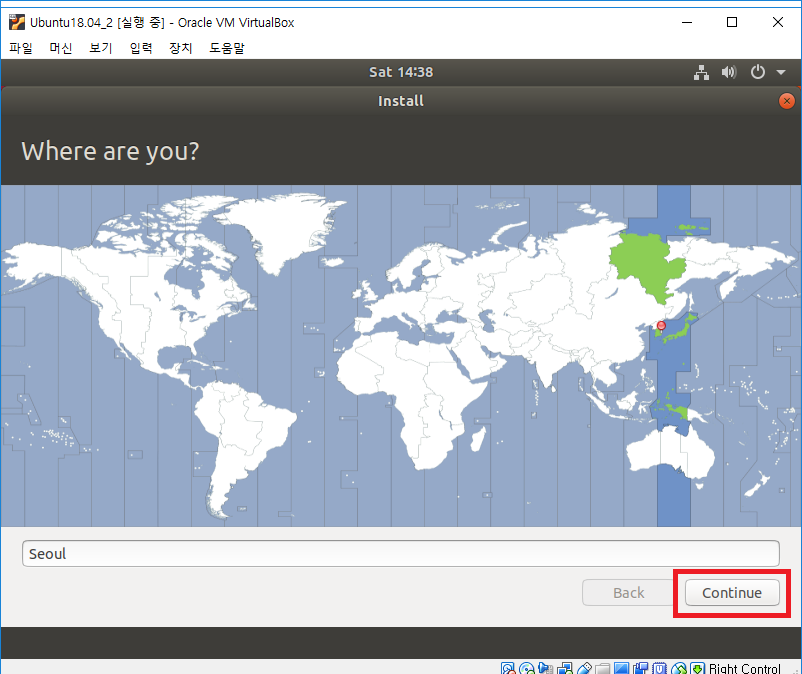Click the Ubuntu network status icon
The height and width of the screenshot is (674, 802).
tap(701, 72)
